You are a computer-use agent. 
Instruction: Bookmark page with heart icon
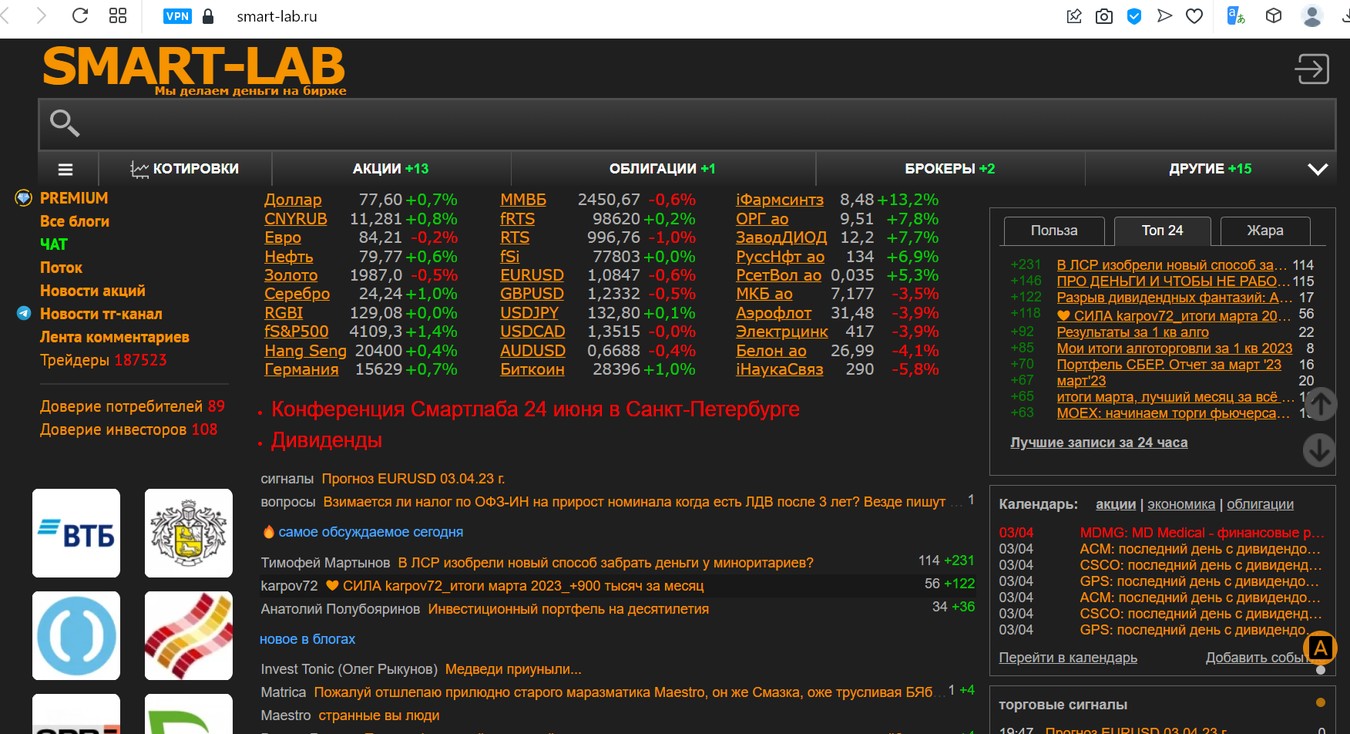tap(1194, 16)
